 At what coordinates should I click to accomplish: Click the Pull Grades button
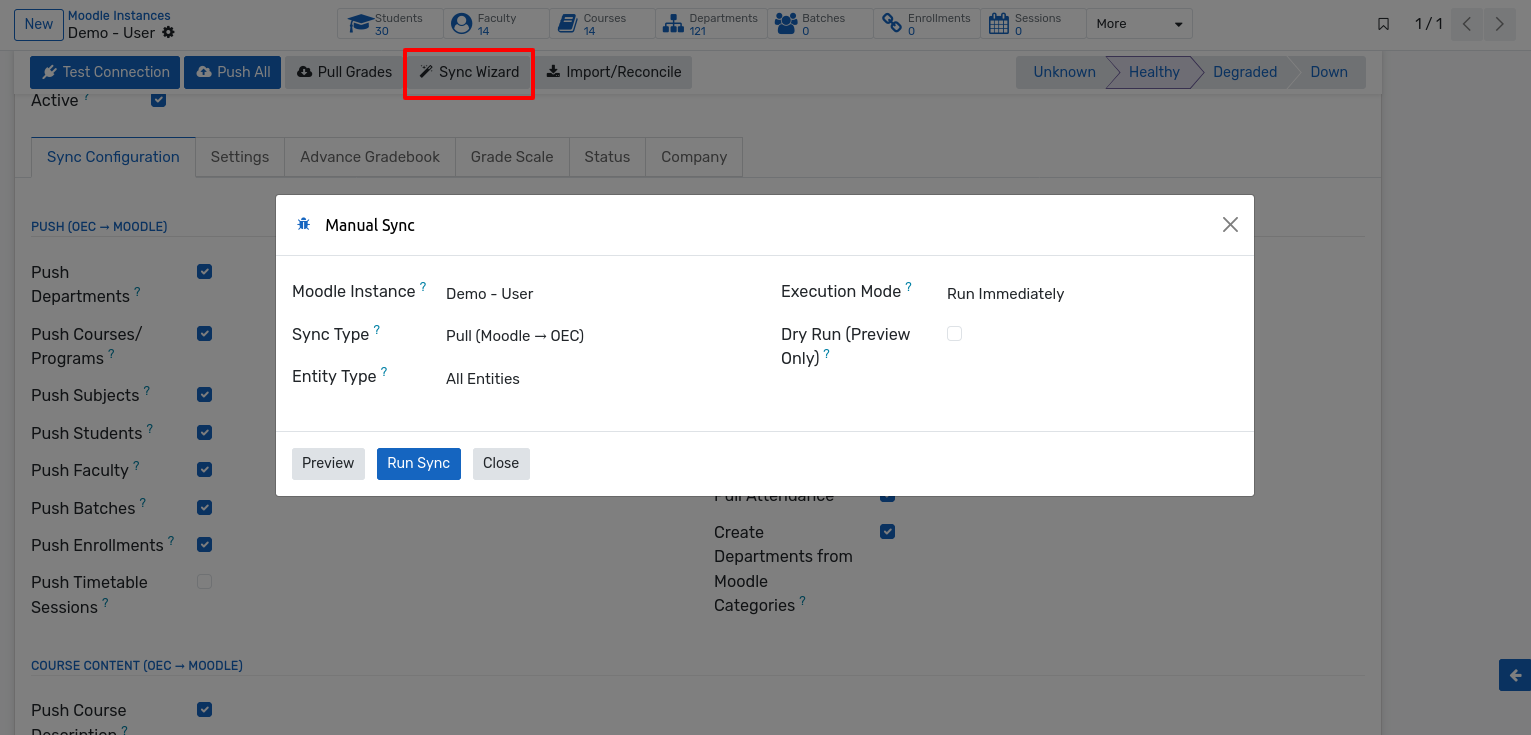pos(344,72)
